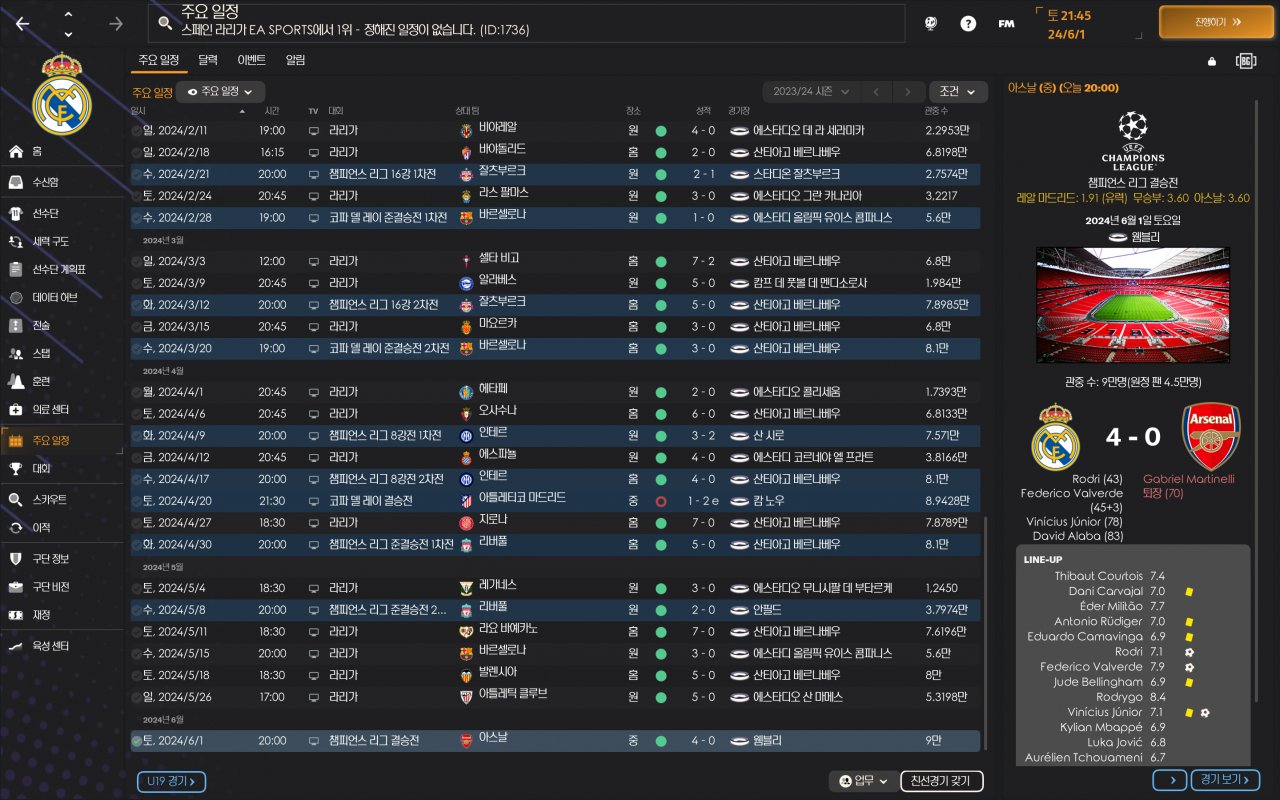Toggle the lock icon below the continue button
The image size is (1280, 800).
(x=1212, y=62)
